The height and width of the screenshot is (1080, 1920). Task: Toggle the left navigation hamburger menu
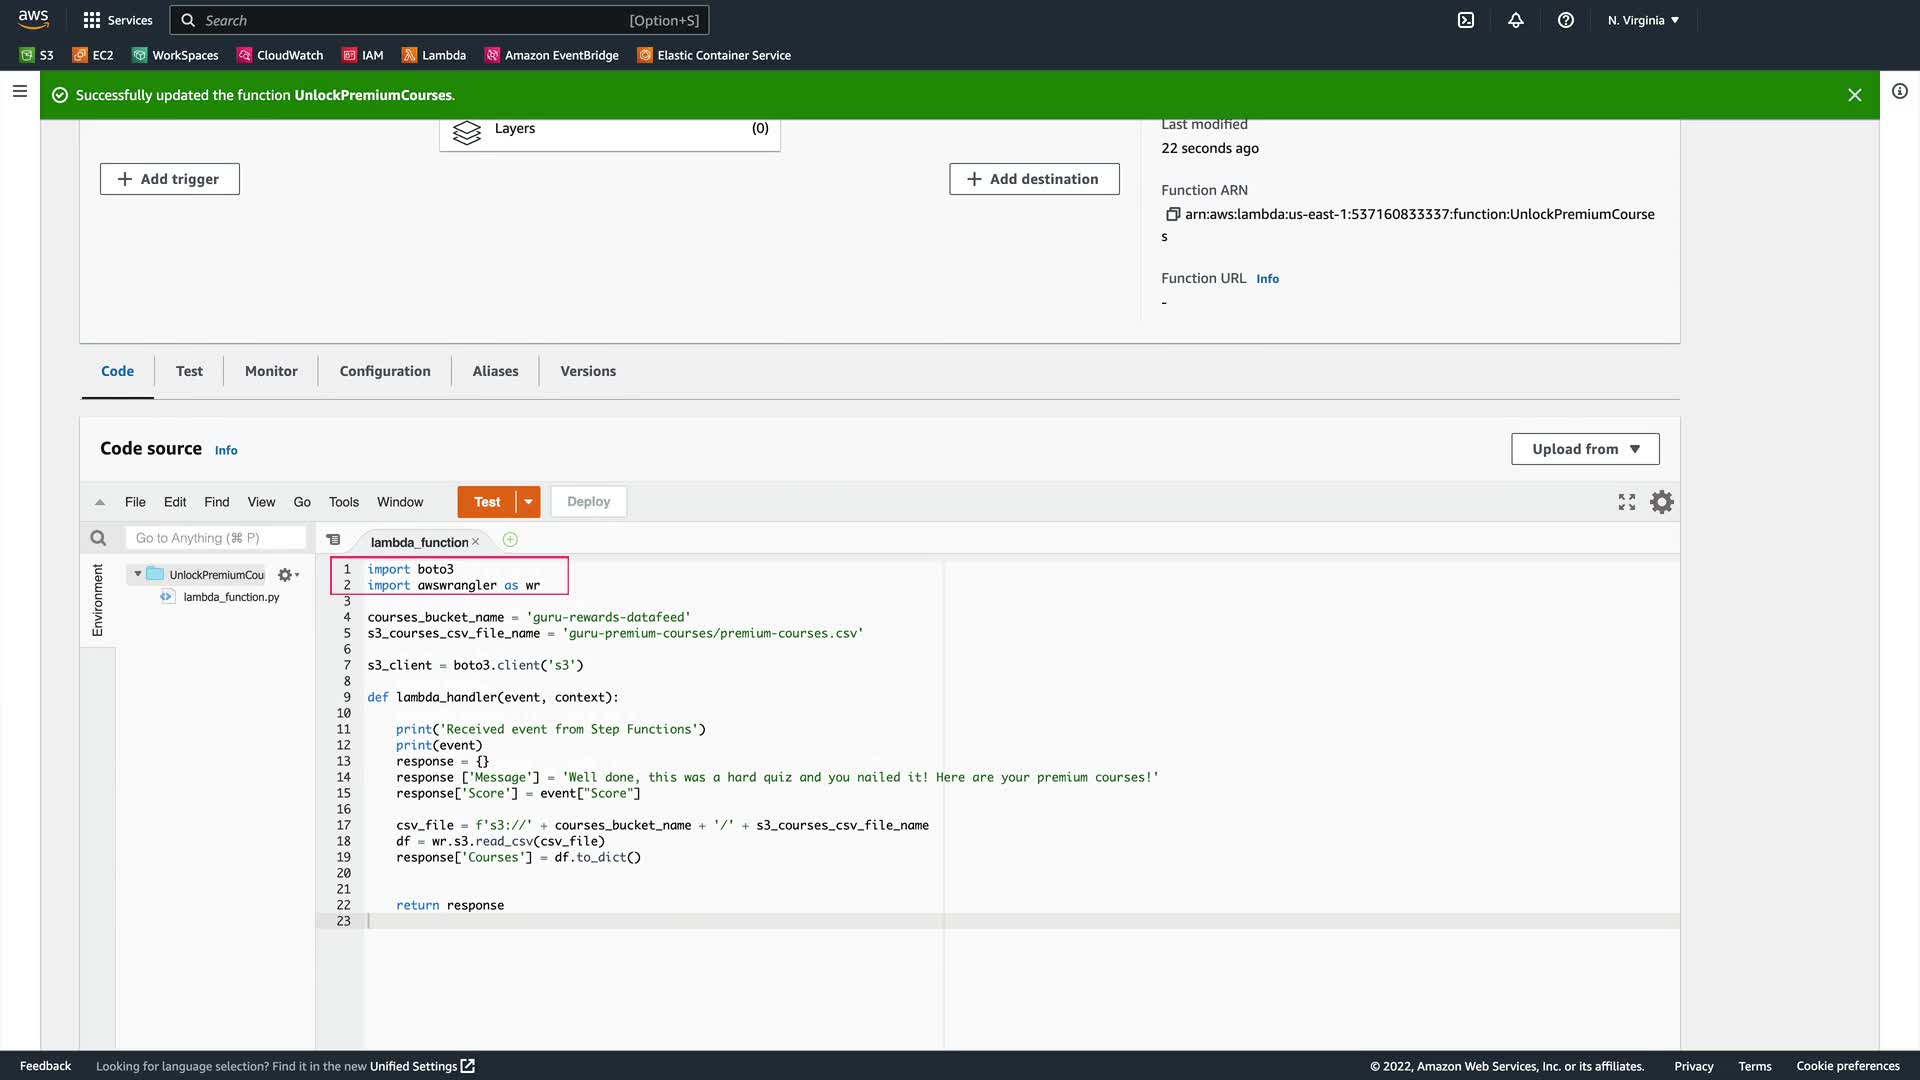click(x=19, y=91)
